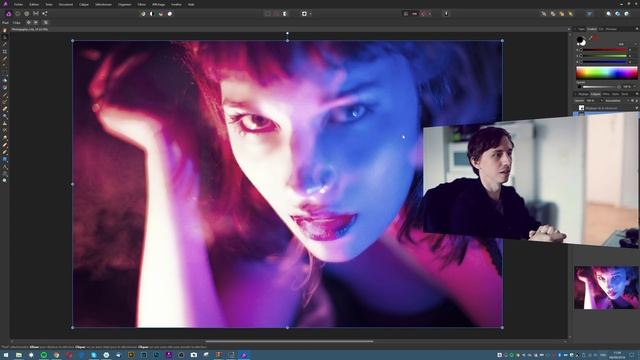
Task: Switch to the Calques panel tab
Action: click(596, 94)
